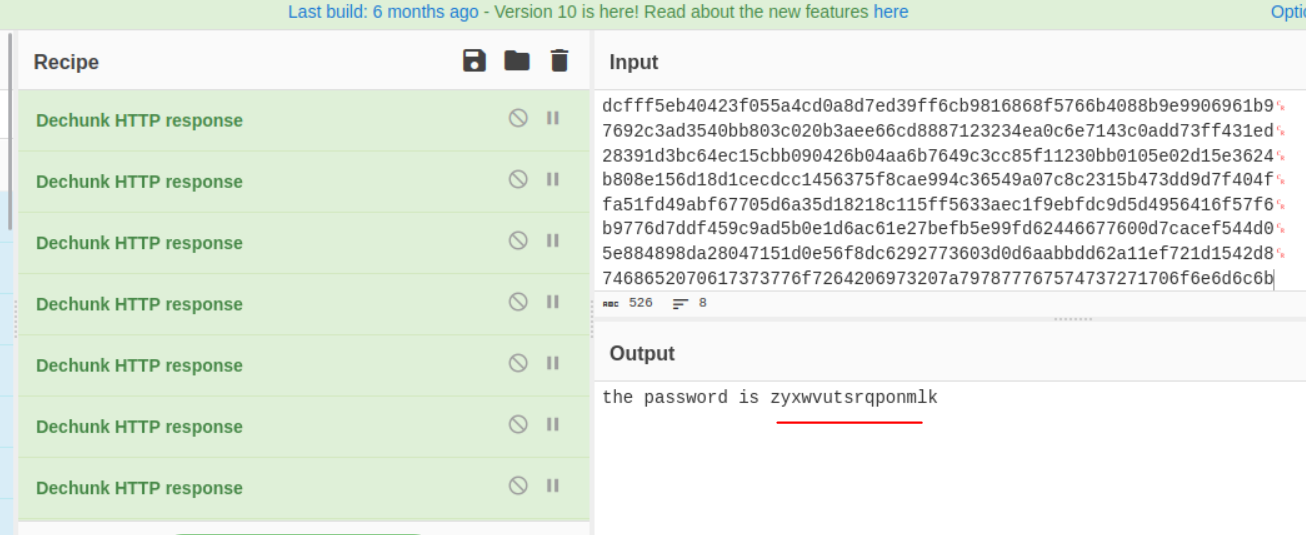The width and height of the screenshot is (1306, 535).
Task: Select the fifth Dechunk HTTP response operation
Action: click(139, 365)
